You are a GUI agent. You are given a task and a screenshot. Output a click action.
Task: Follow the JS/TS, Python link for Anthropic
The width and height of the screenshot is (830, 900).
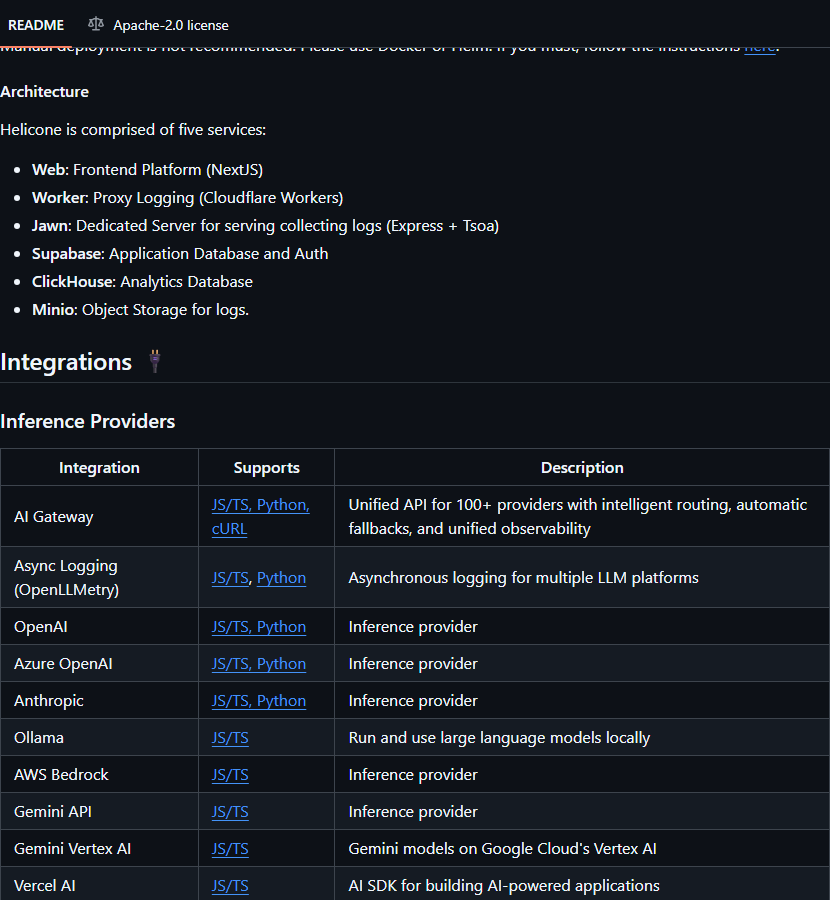pyautogui.click(x=259, y=701)
